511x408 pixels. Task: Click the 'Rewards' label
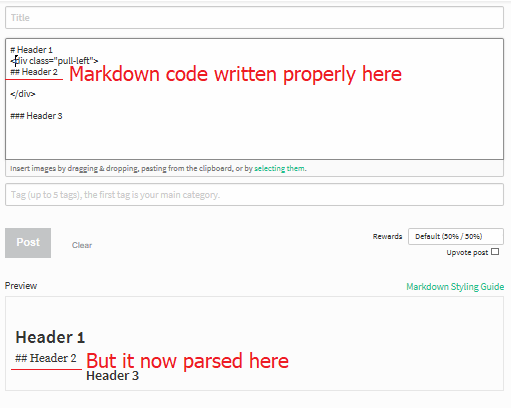387,236
